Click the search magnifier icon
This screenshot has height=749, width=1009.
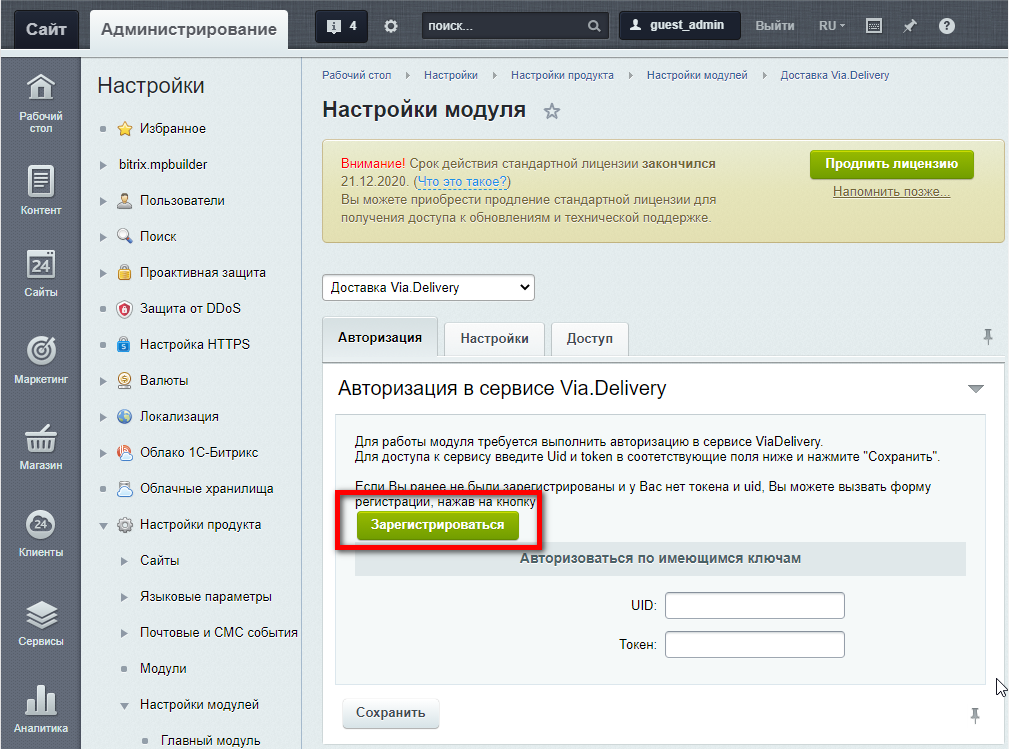[x=594, y=26]
